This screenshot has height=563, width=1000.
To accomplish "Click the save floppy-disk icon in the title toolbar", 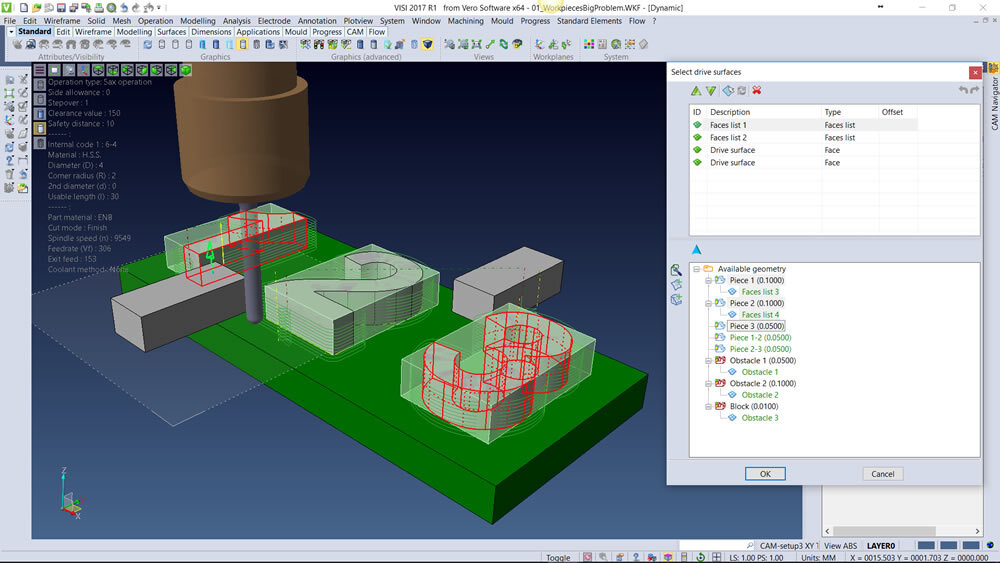I will coord(61,8).
